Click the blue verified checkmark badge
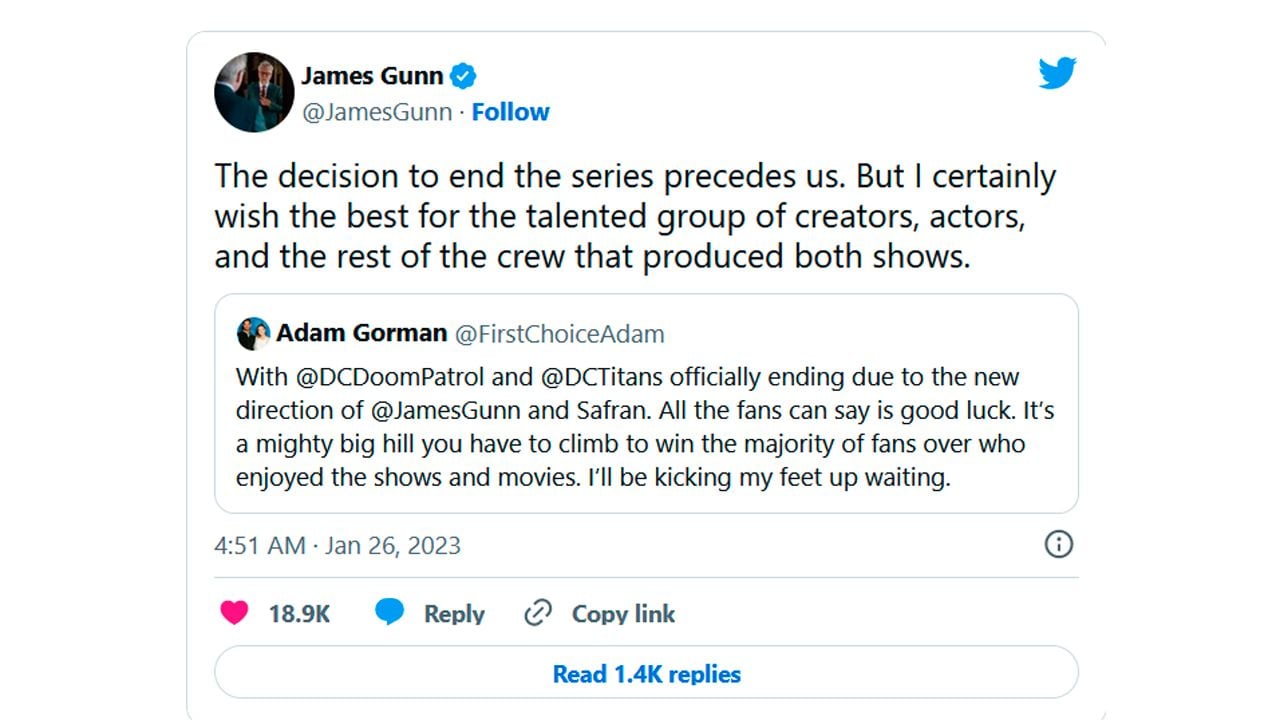The height and width of the screenshot is (720, 1280). 462,76
